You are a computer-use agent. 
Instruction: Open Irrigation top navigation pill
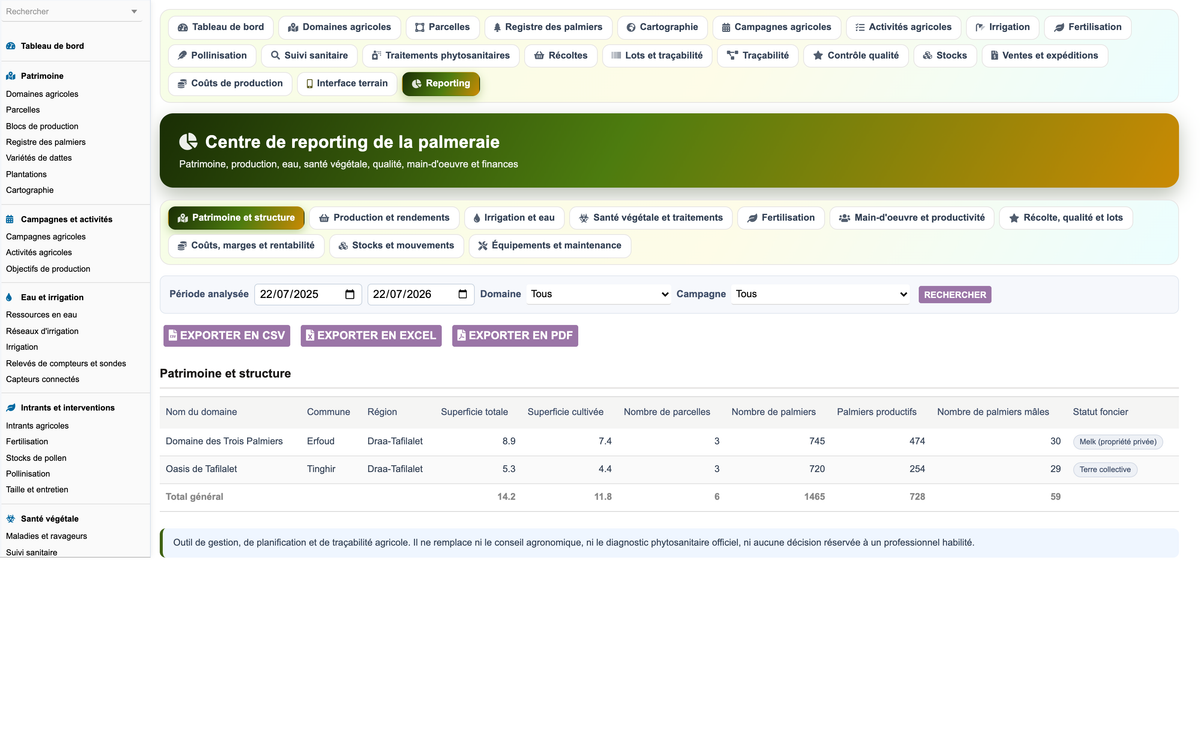click(1002, 27)
